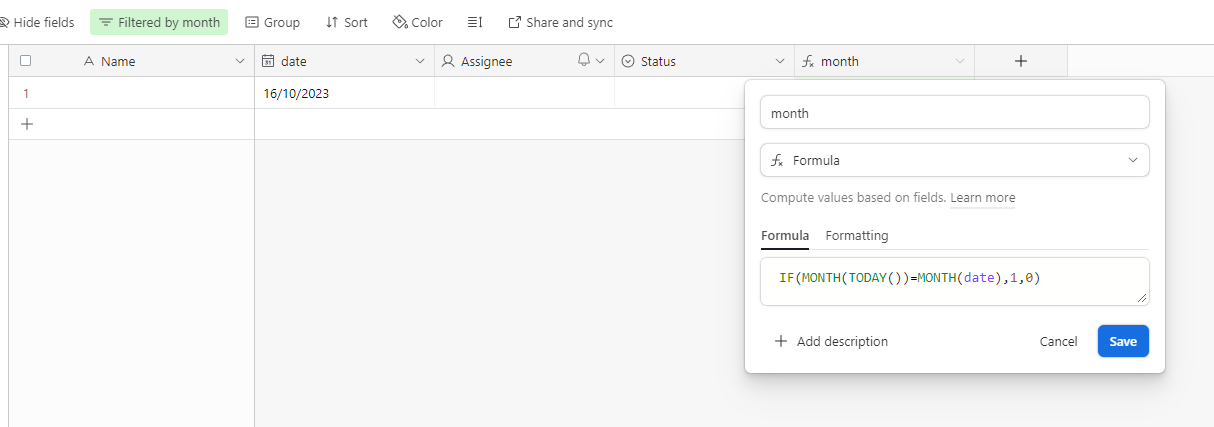This screenshot has height=427, width=1214.
Task: Click the Sort toolbar icon
Action: tap(346, 22)
